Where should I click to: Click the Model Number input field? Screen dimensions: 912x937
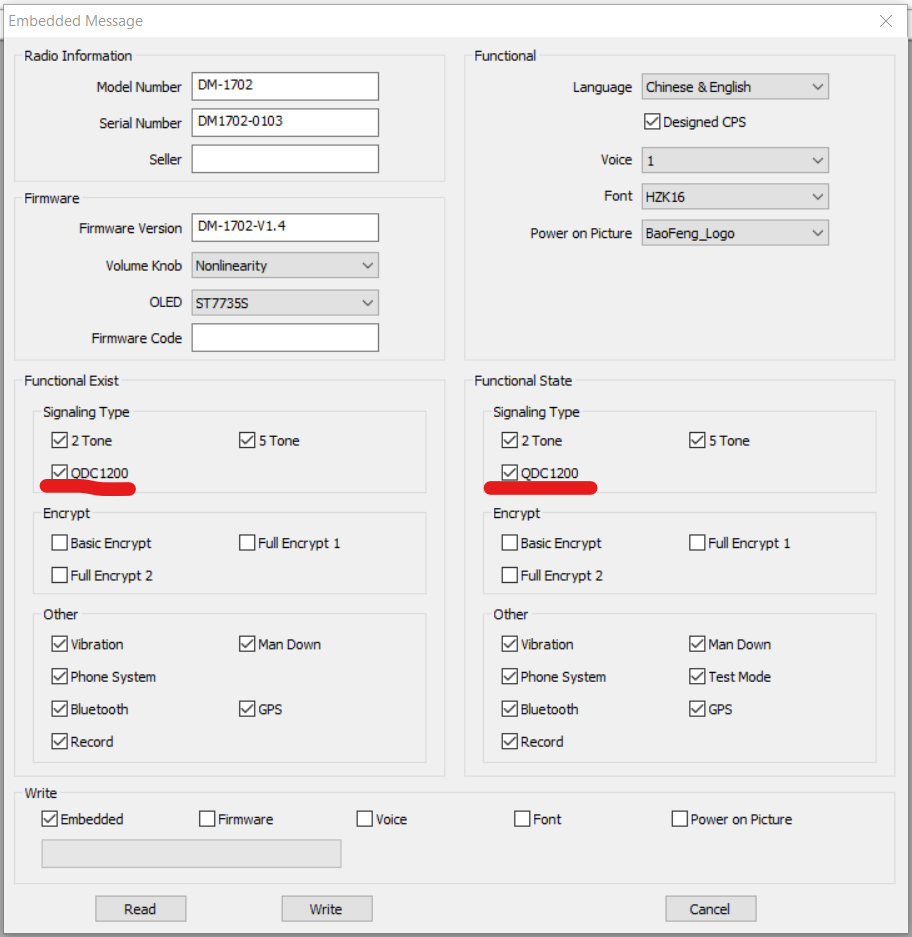[285, 86]
